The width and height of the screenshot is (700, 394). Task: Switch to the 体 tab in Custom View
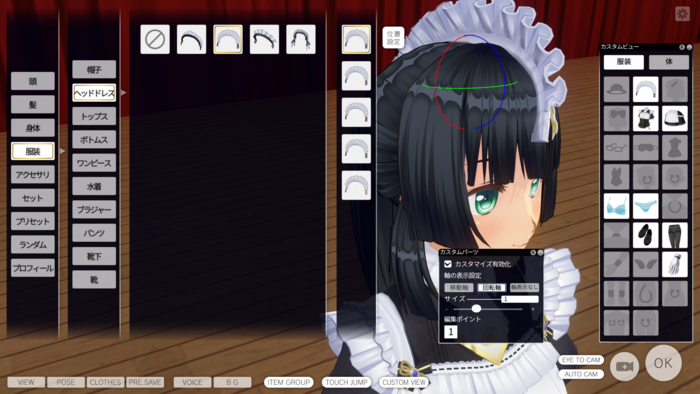pyautogui.click(x=669, y=62)
